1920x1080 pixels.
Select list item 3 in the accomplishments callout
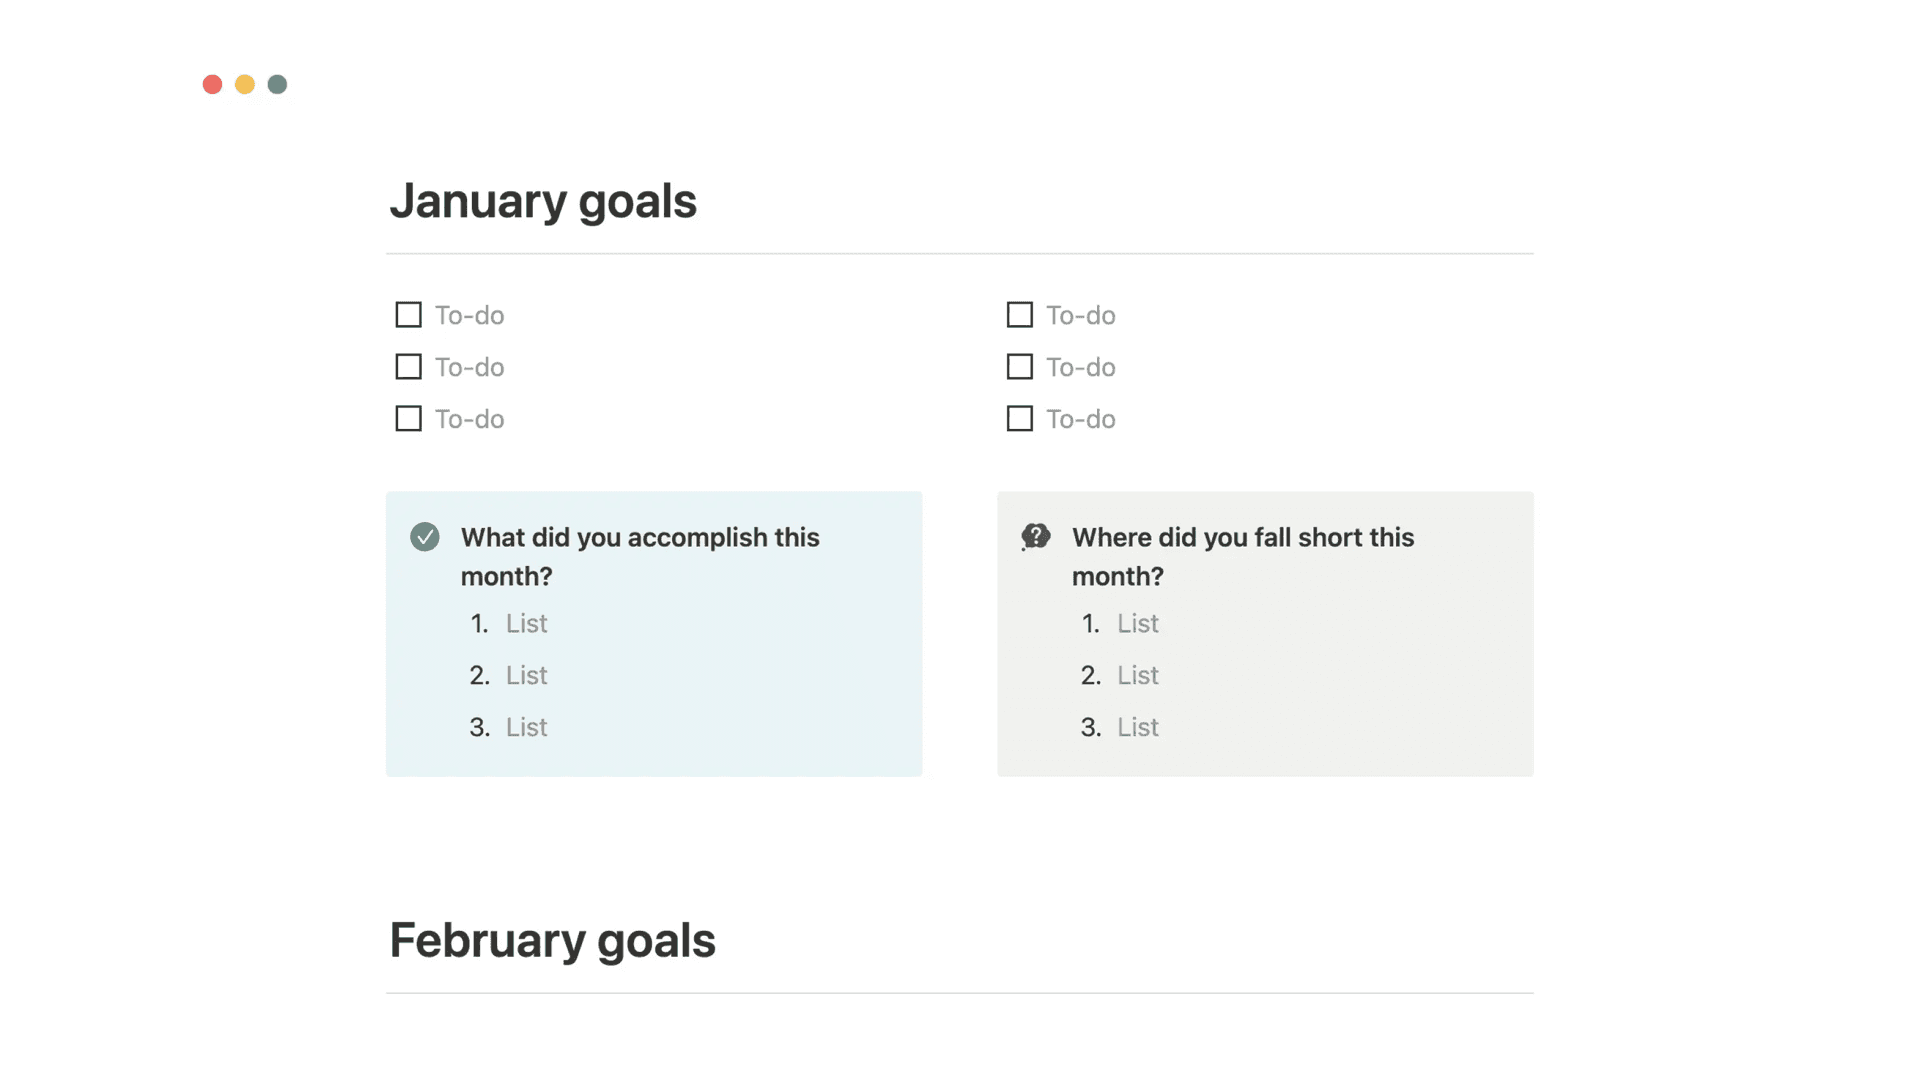(526, 728)
